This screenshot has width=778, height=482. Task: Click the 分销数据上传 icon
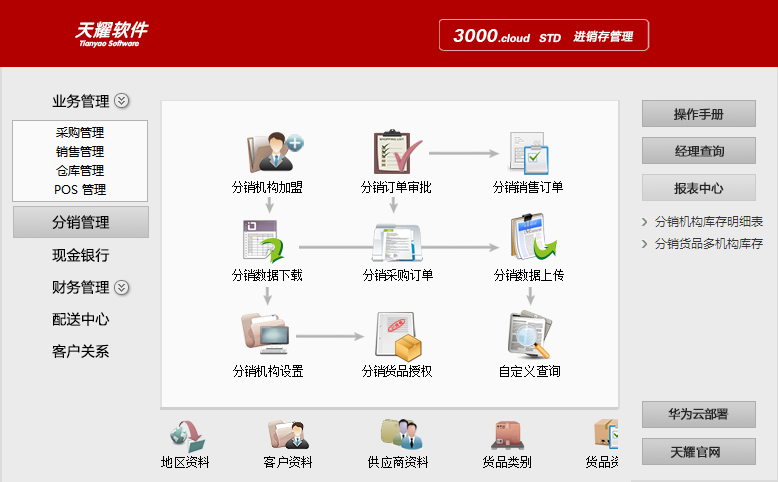click(528, 240)
